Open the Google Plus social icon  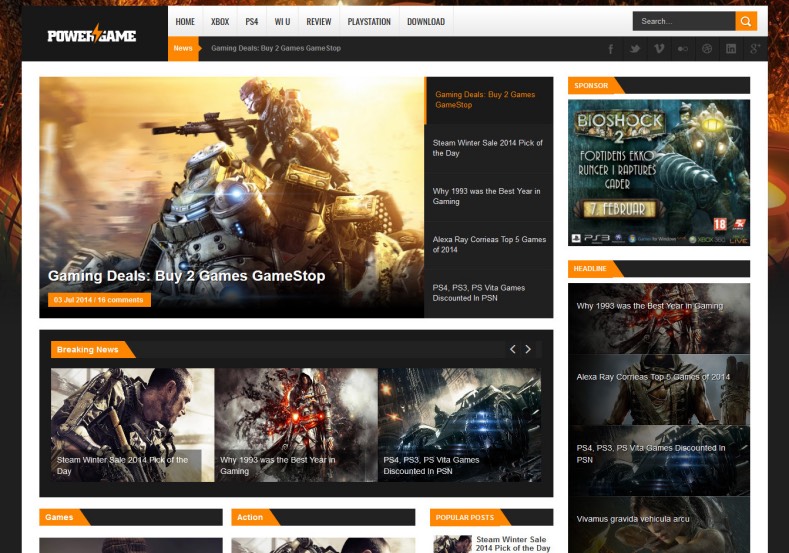755,49
